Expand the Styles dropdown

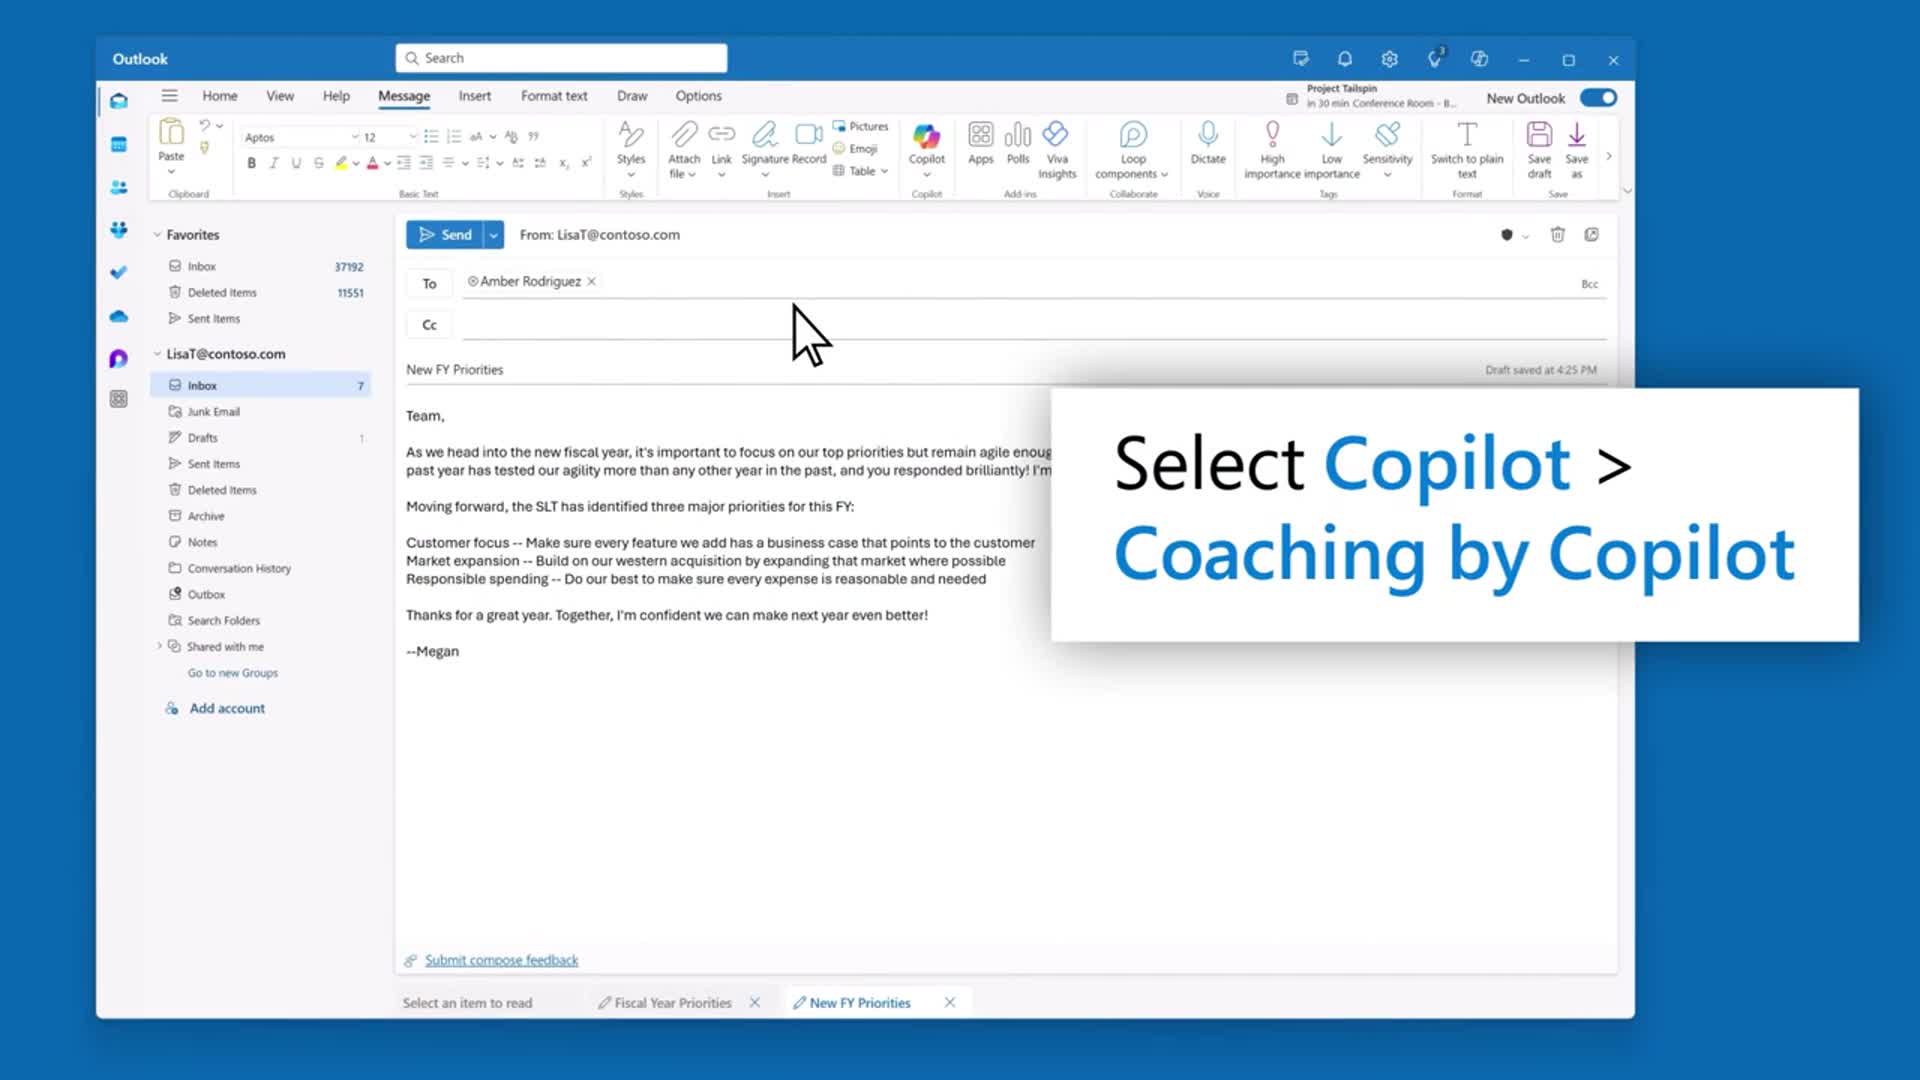tap(631, 175)
